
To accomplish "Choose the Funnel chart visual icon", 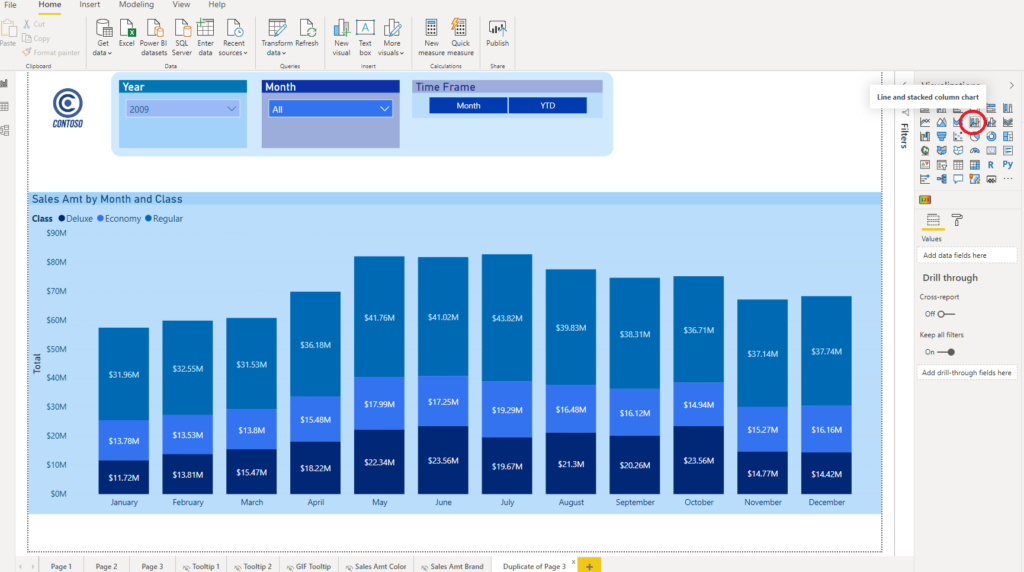I will point(941,136).
